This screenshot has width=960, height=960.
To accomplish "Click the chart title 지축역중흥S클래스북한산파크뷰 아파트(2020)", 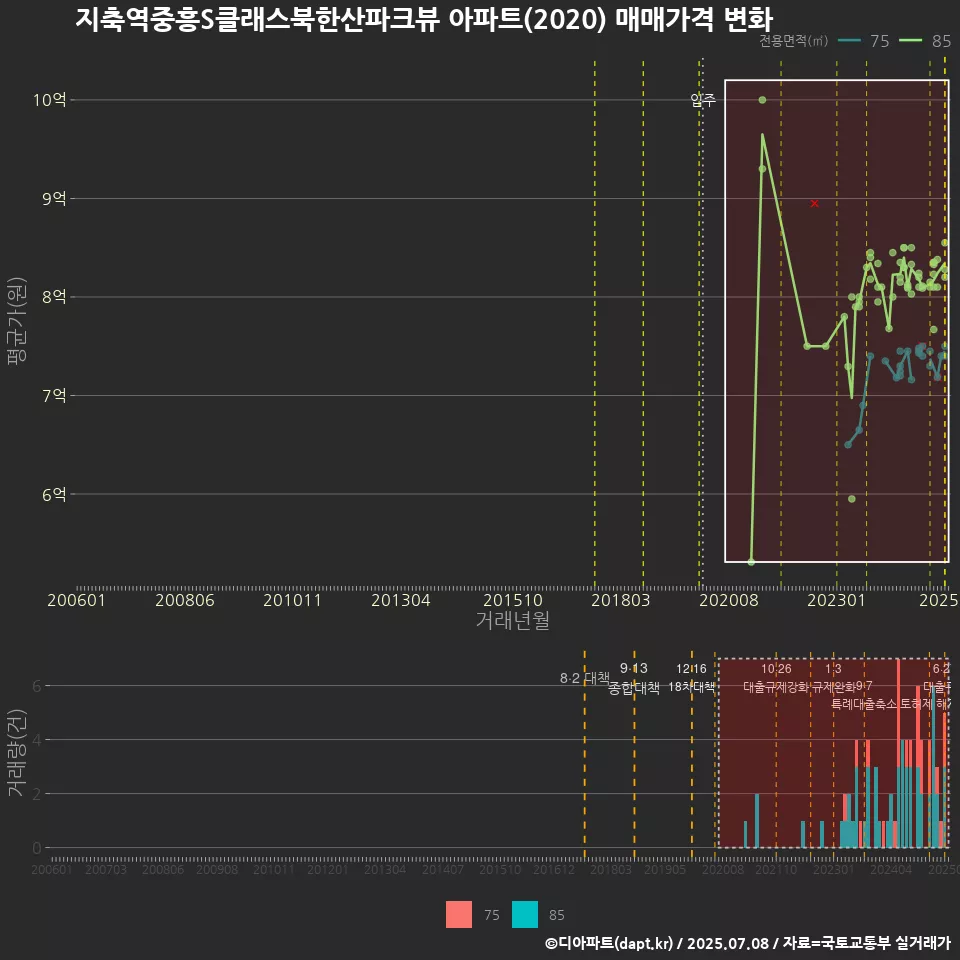I will click(x=341, y=20).
